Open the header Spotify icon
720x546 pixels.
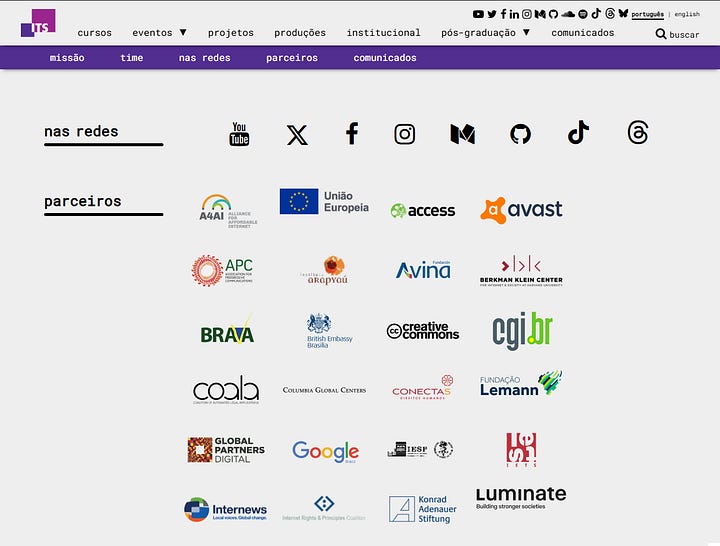pos(583,14)
